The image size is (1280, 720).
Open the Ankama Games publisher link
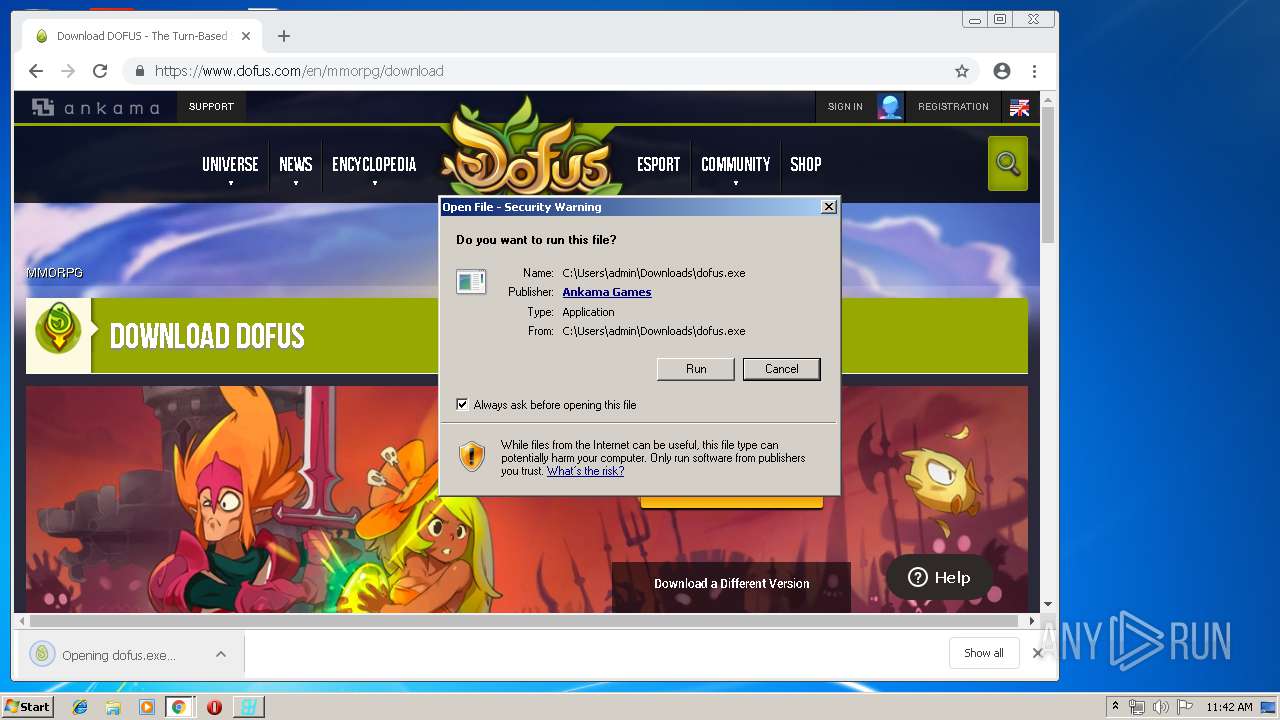(607, 292)
